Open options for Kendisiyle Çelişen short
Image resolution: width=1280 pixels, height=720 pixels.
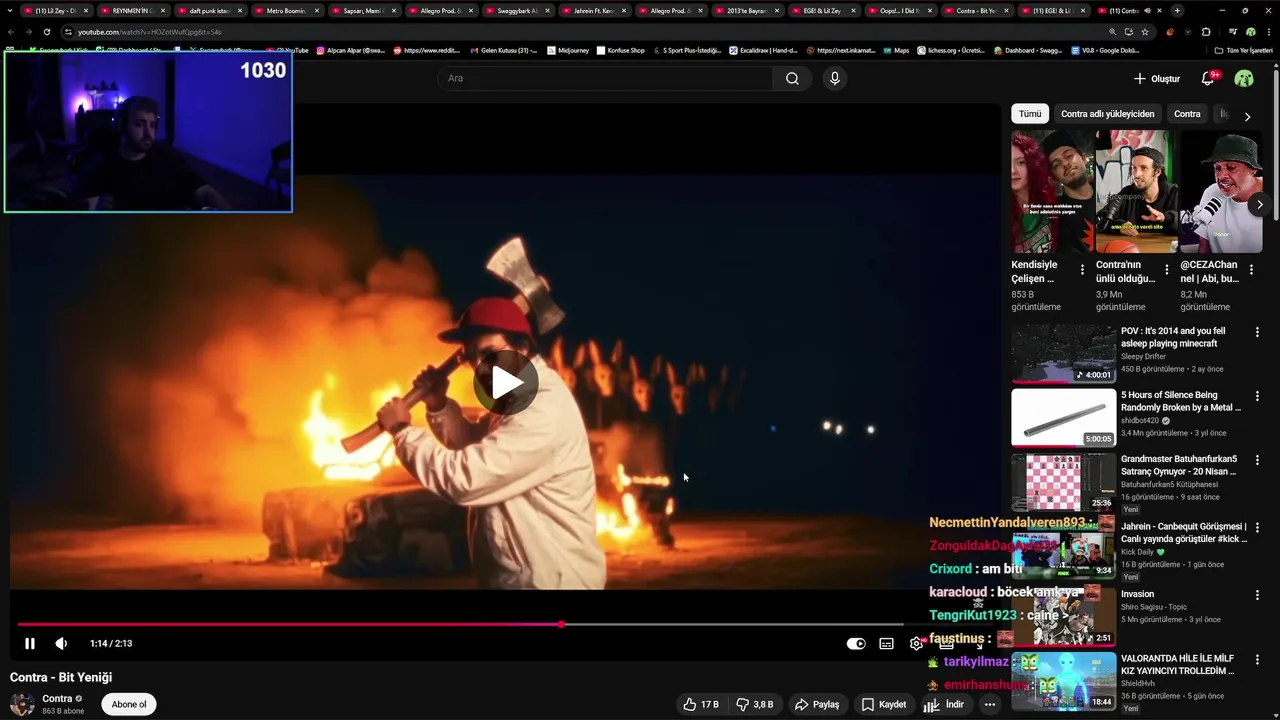click(1082, 270)
